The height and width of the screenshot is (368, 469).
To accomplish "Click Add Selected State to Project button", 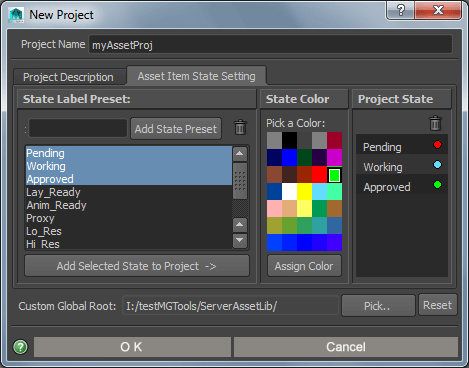I will click(137, 266).
